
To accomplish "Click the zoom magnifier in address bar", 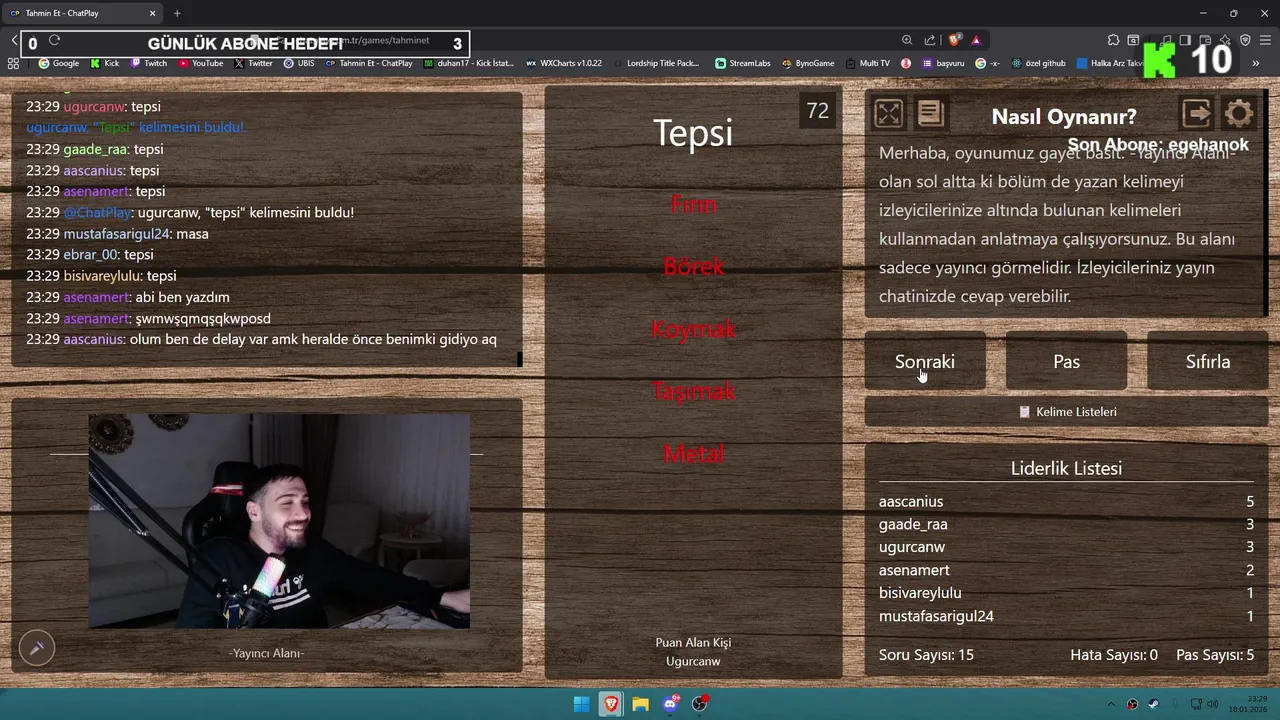I will (907, 40).
